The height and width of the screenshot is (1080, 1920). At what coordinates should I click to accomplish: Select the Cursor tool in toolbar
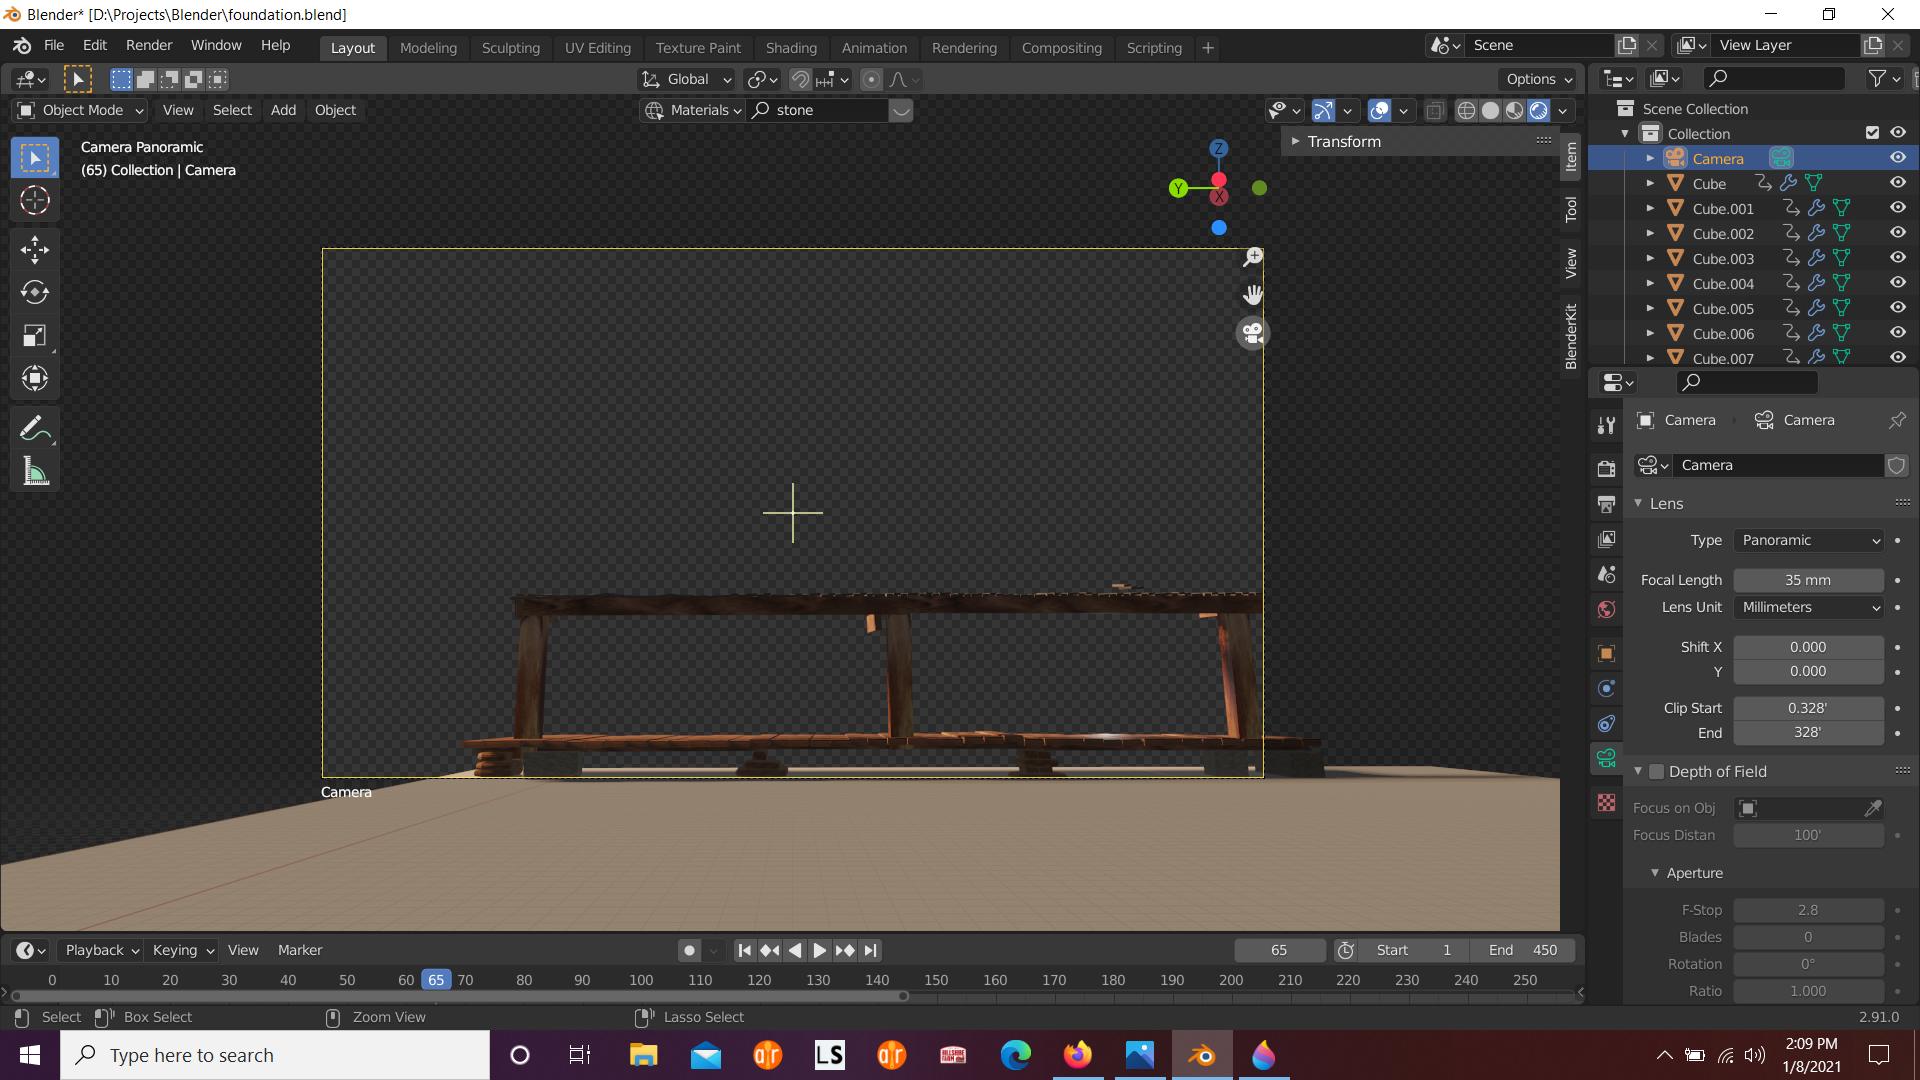(35, 200)
